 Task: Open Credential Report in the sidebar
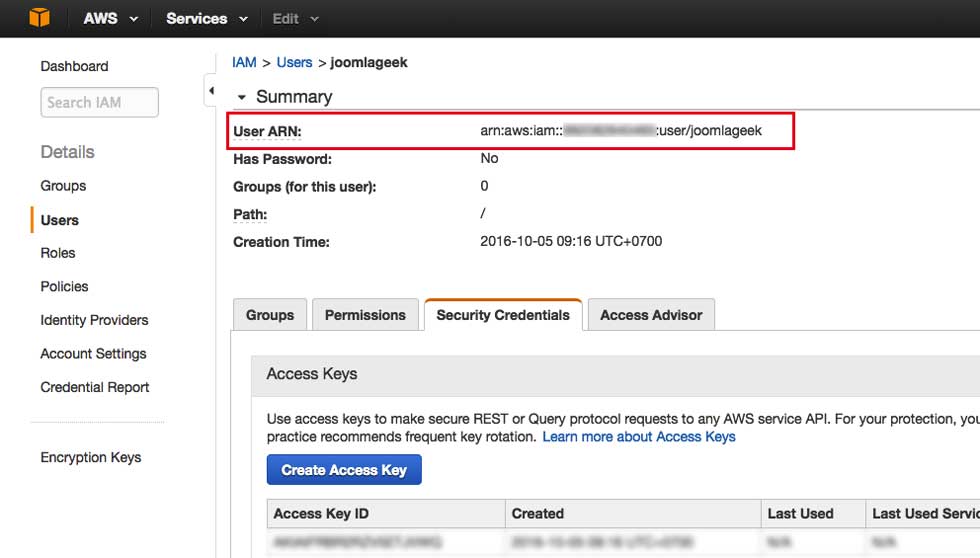click(94, 387)
